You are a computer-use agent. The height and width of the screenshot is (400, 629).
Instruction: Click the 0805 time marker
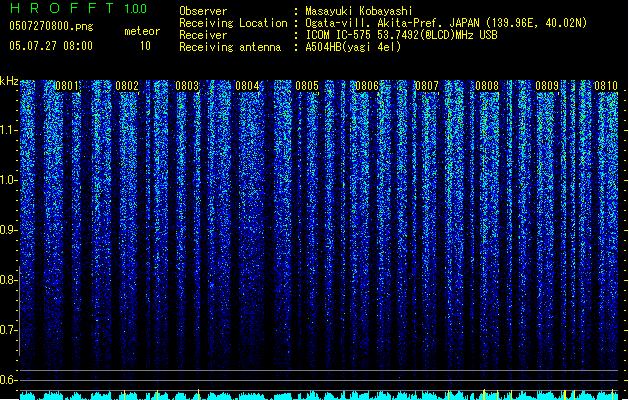[307, 86]
